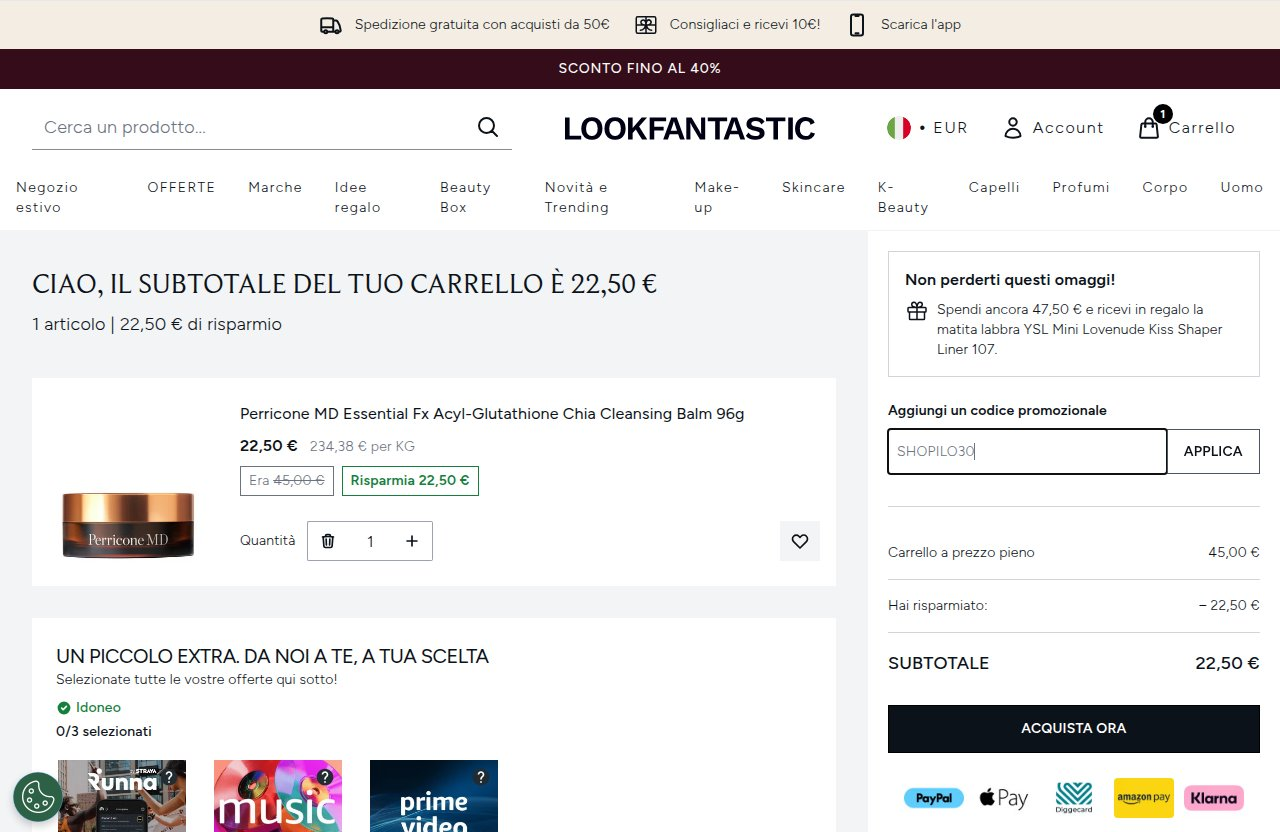
Task: Click the Diggecard payment icon
Action: pos(1074,798)
